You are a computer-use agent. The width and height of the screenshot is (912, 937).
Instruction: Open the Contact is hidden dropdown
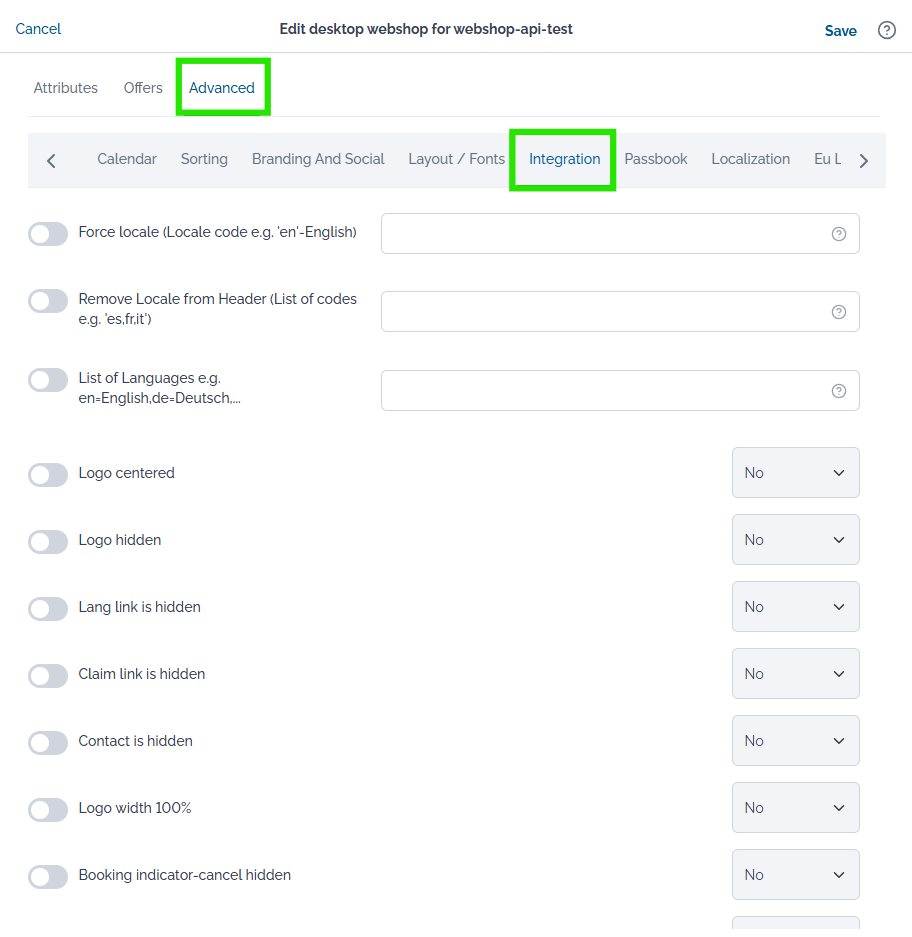(x=795, y=740)
